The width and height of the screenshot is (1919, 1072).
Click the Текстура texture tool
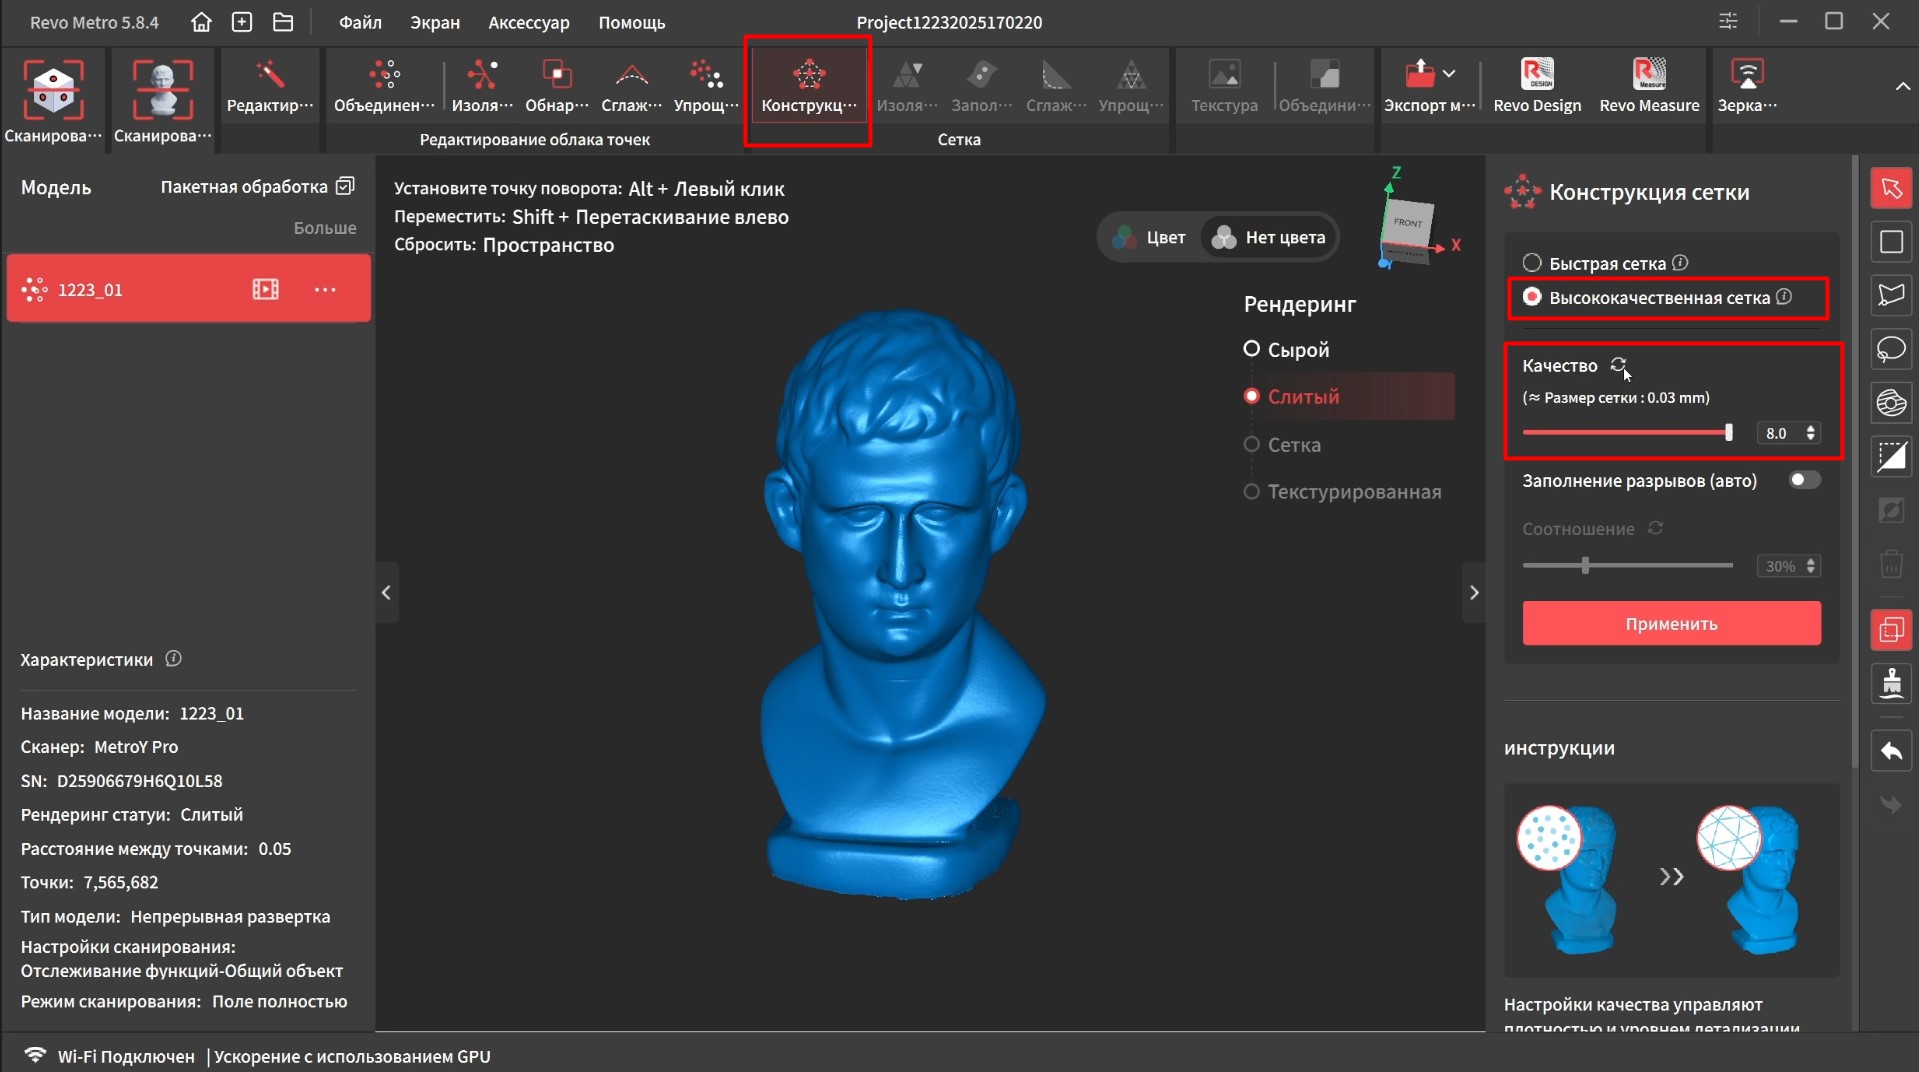point(1224,86)
